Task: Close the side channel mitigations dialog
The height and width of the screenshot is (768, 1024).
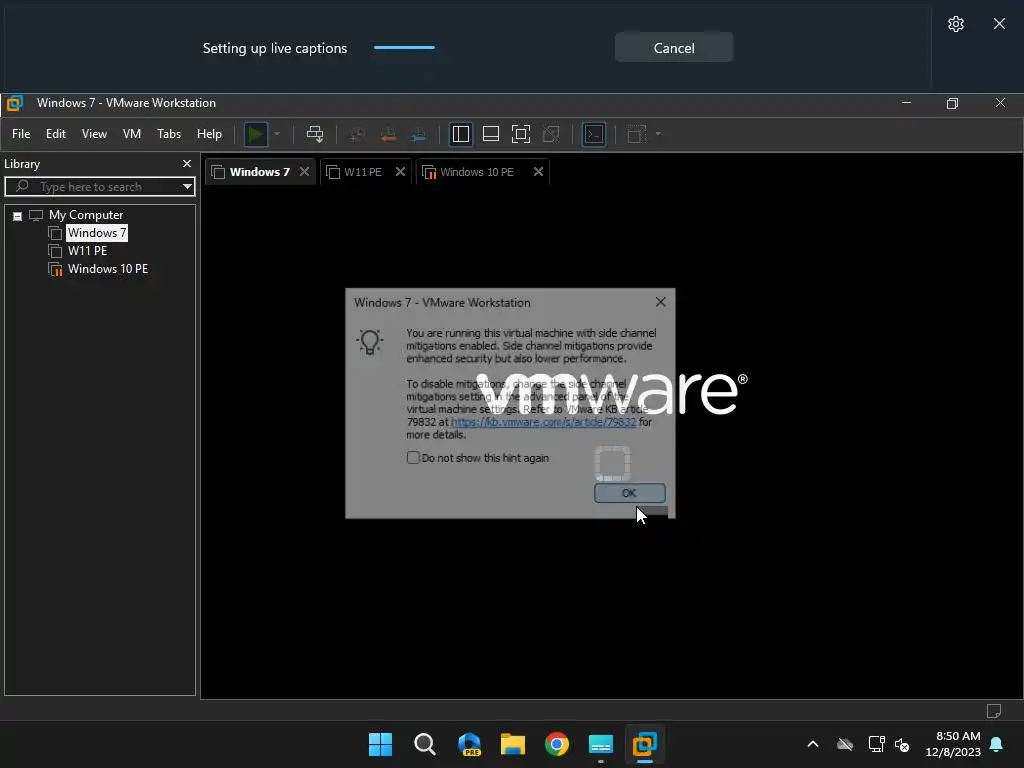Action: pyautogui.click(x=660, y=302)
